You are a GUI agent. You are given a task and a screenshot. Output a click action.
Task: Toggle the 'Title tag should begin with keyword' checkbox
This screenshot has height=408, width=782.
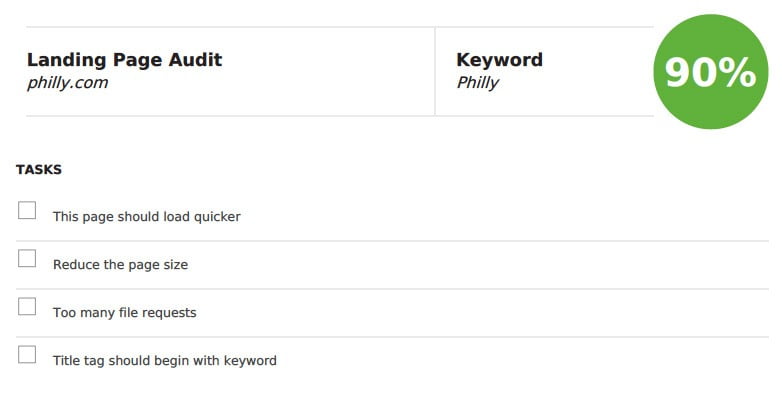(27, 355)
